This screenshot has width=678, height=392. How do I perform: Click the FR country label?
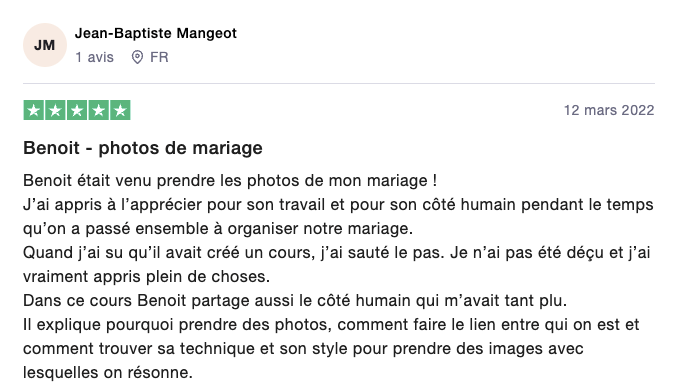click(159, 57)
